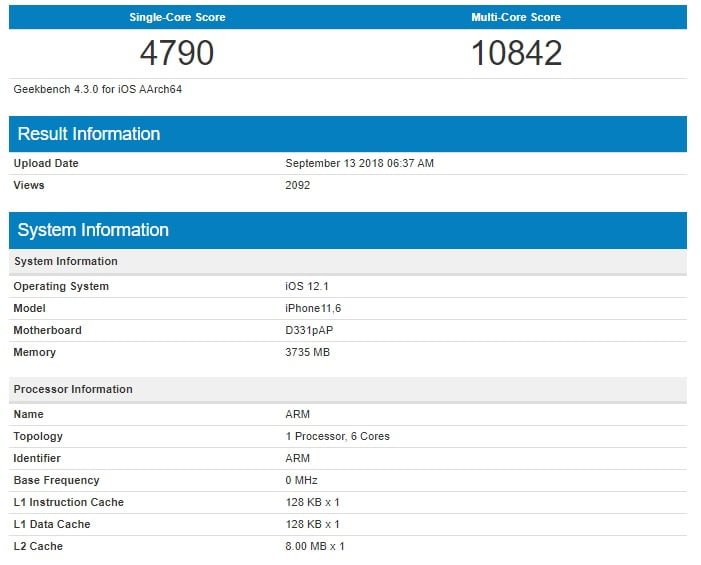Select the iPhone11,6 model value
This screenshot has height=565, width=701.
click(x=313, y=308)
